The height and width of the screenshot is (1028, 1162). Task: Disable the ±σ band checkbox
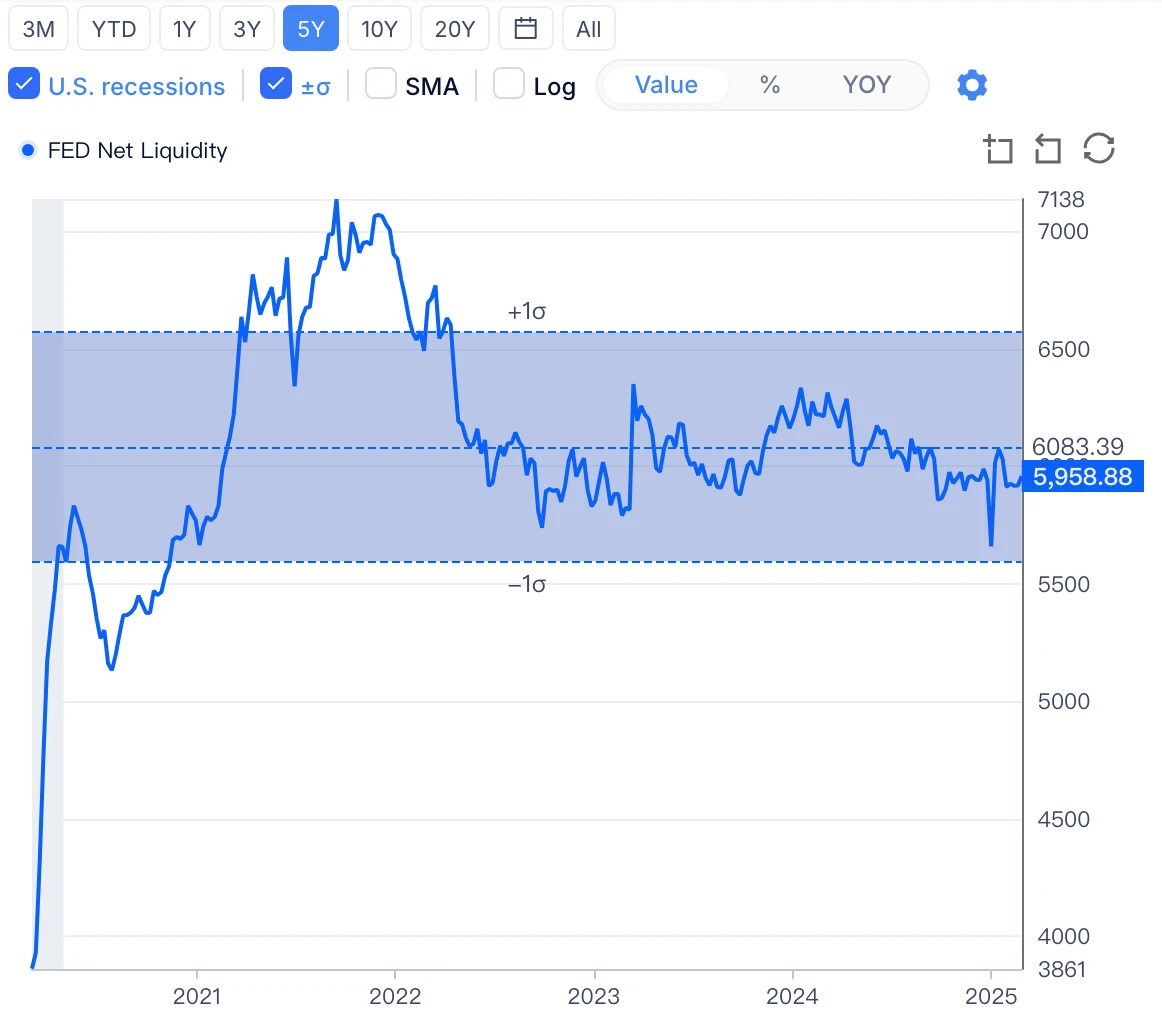pos(275,86)
